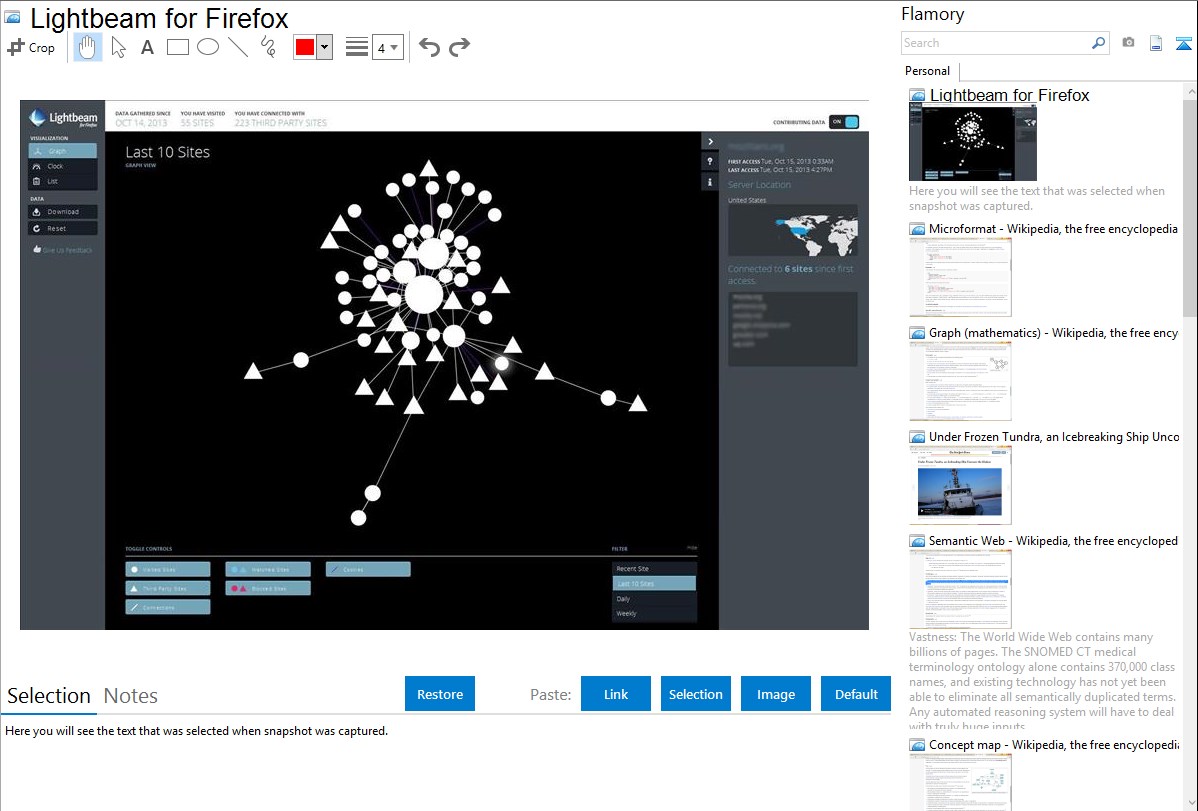Paste as Image

(x=775, y=694)
